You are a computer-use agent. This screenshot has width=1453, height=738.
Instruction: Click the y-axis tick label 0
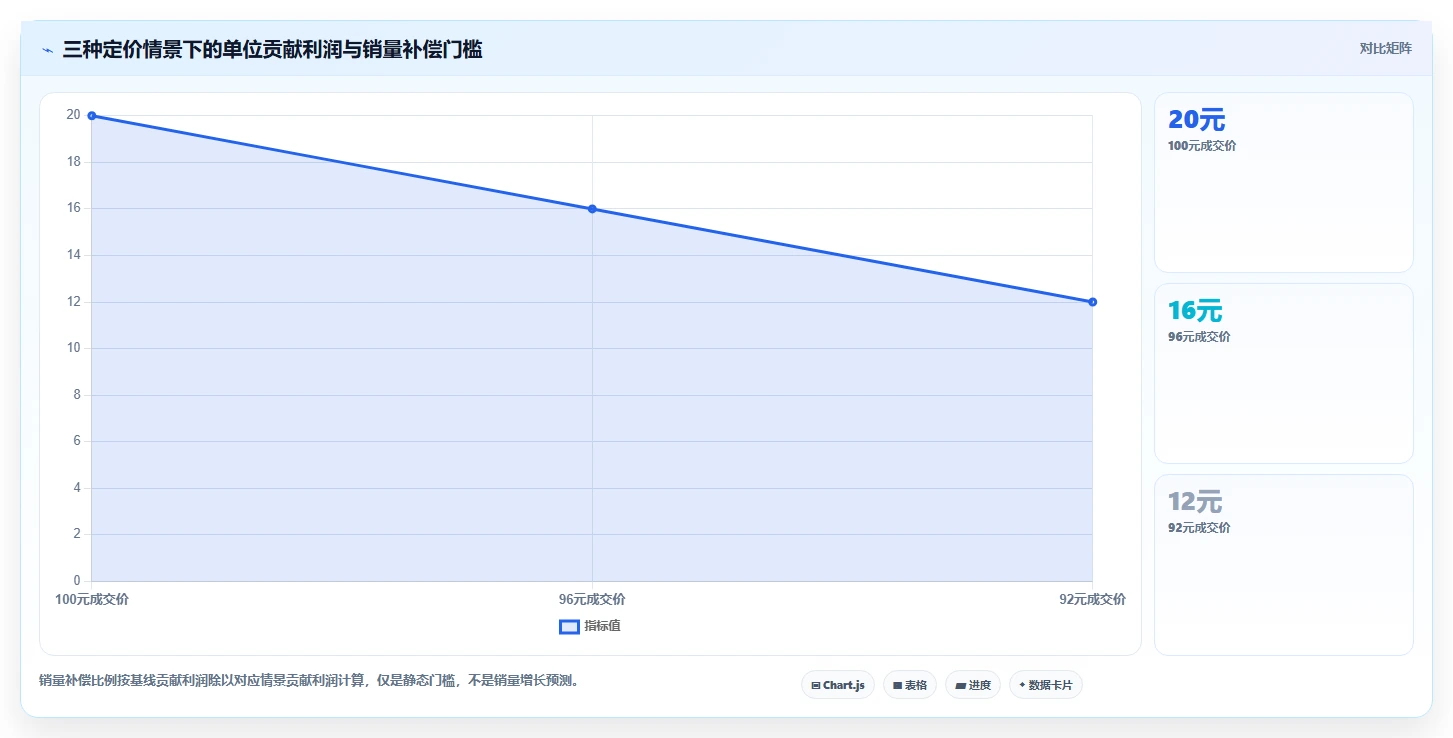pos(76,581)
